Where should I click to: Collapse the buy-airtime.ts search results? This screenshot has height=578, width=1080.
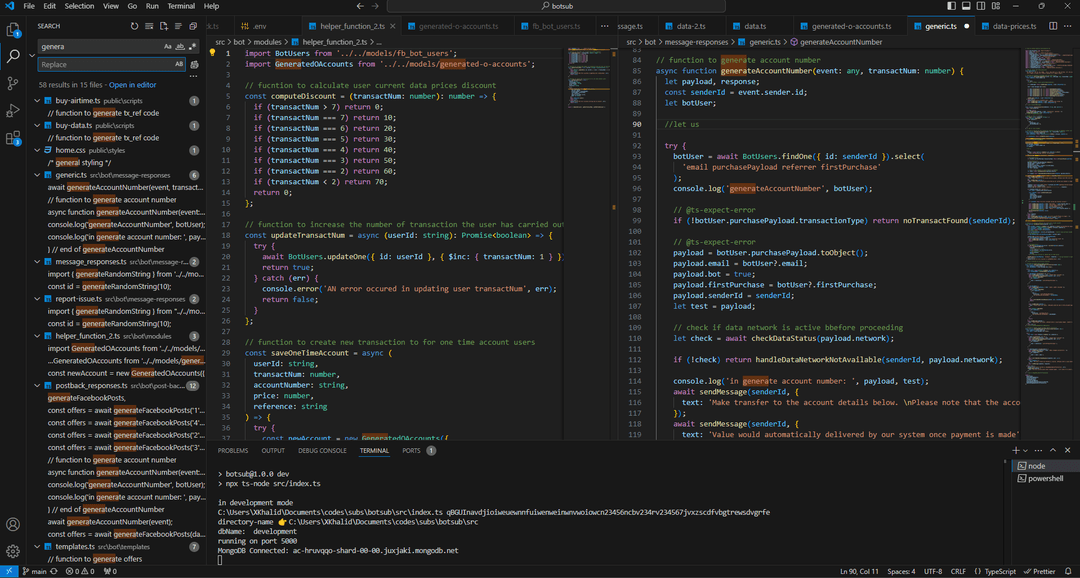(37, 101)
